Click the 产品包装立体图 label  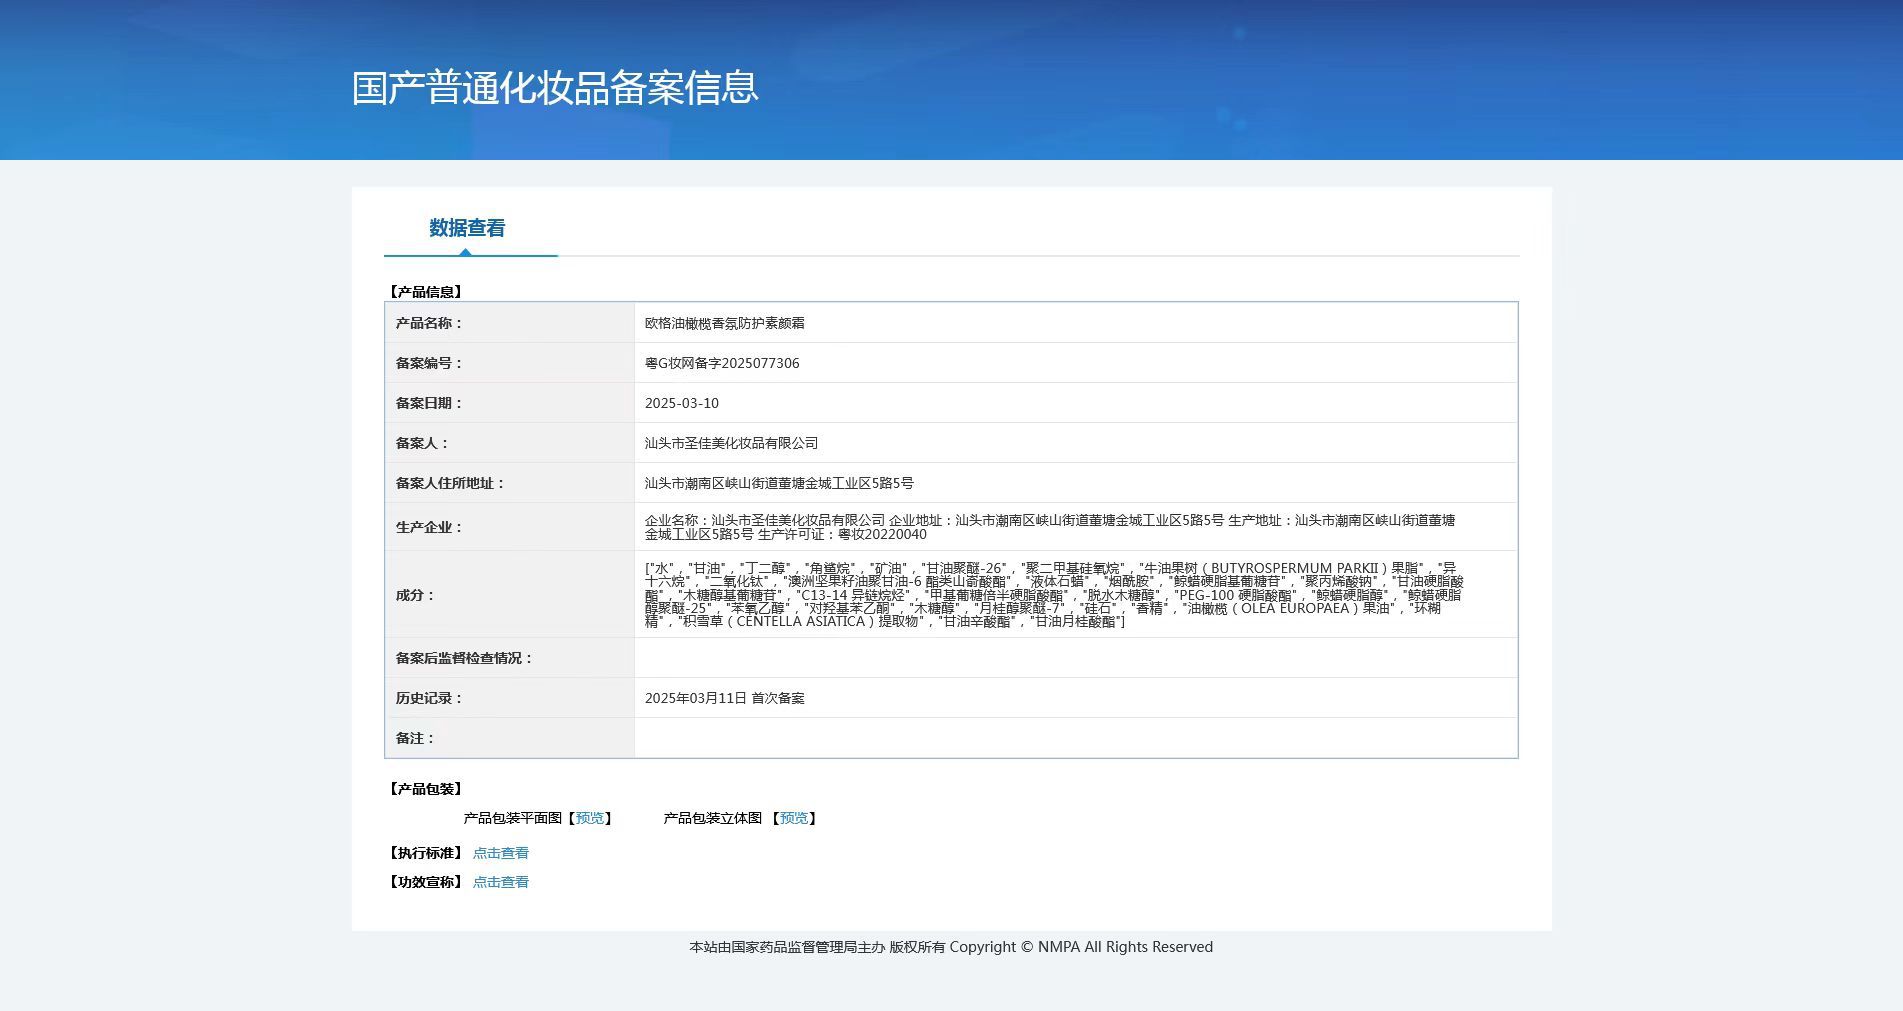tap(712, 818)
